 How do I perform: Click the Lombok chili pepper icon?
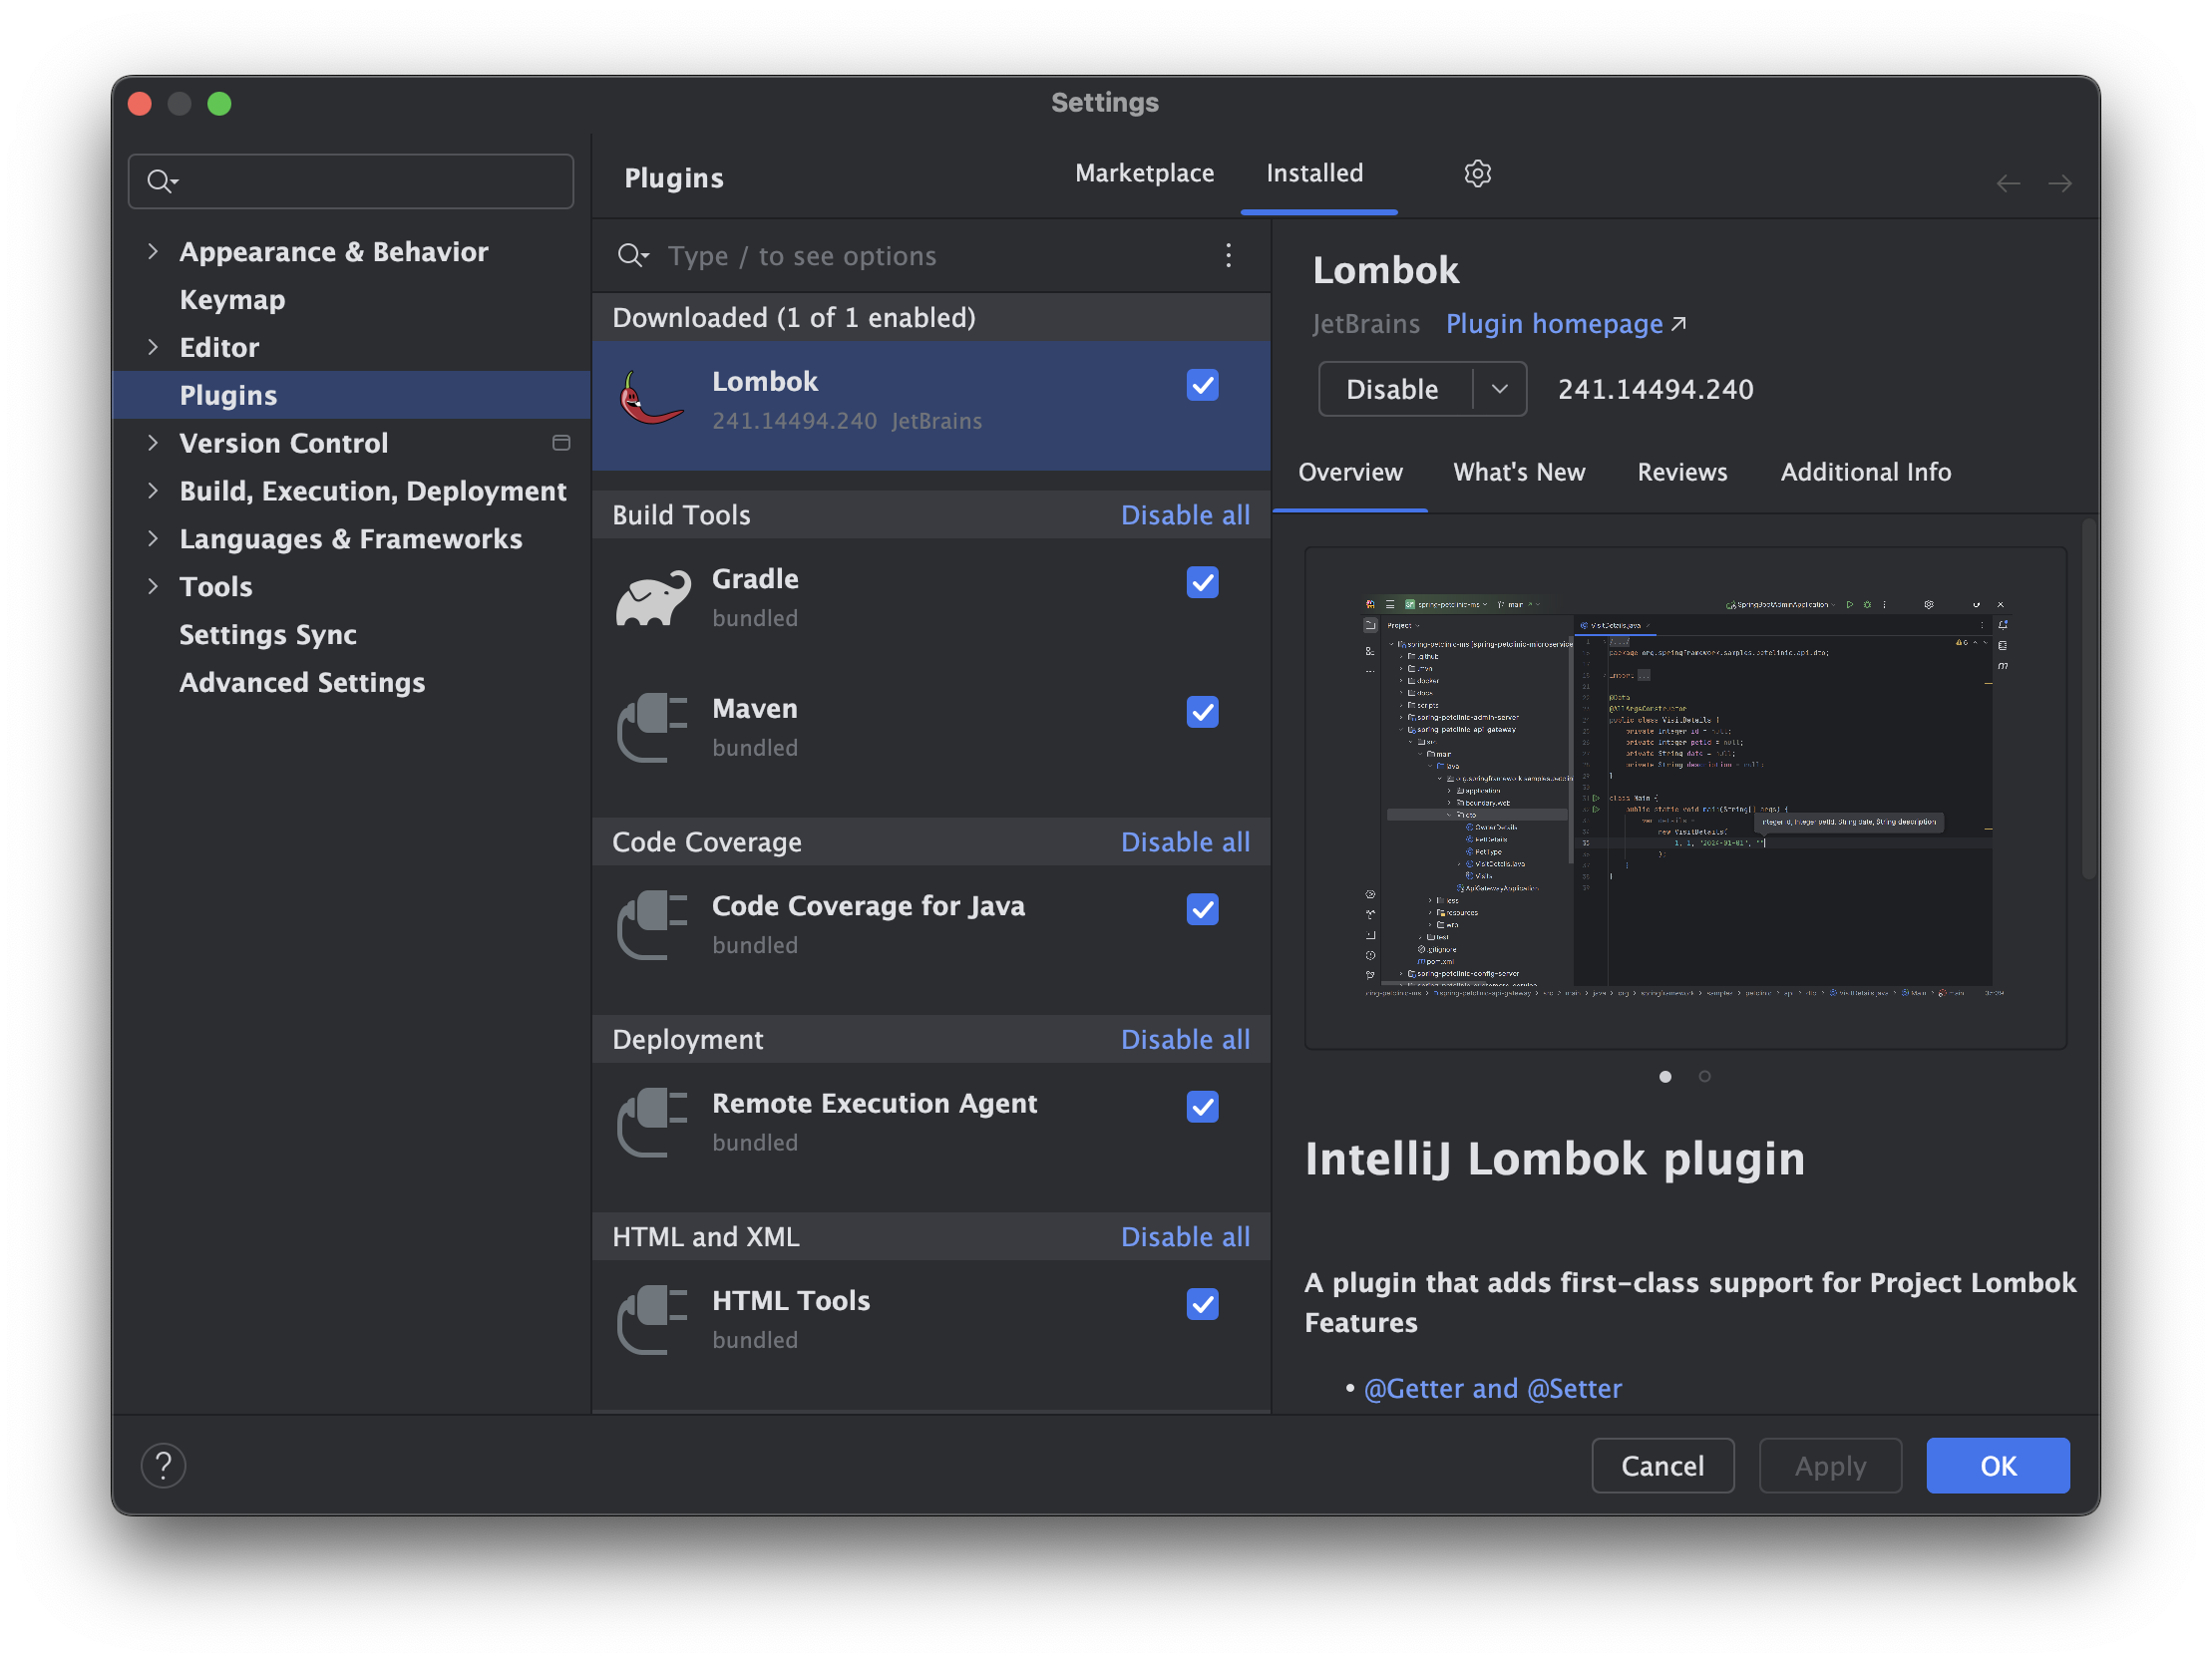point(651,400)
